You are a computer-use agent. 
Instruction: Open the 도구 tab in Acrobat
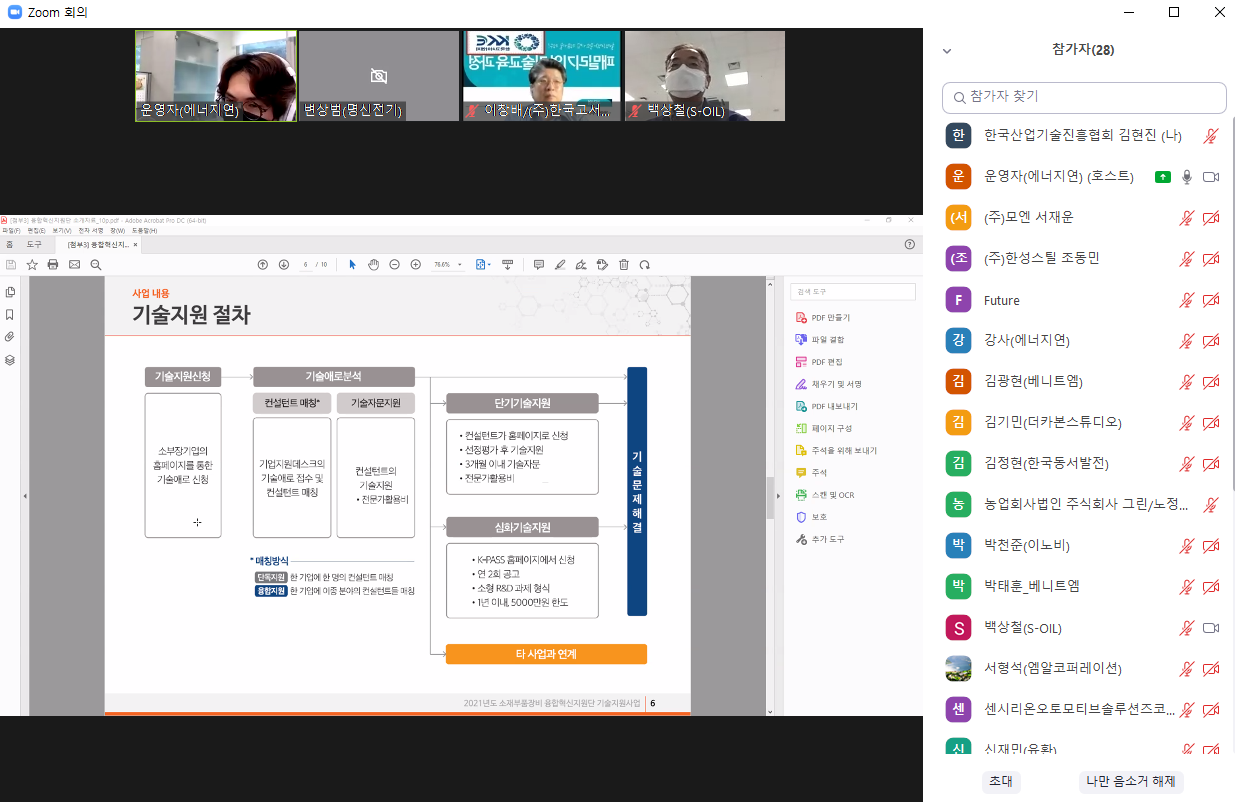tap(34, 244)
